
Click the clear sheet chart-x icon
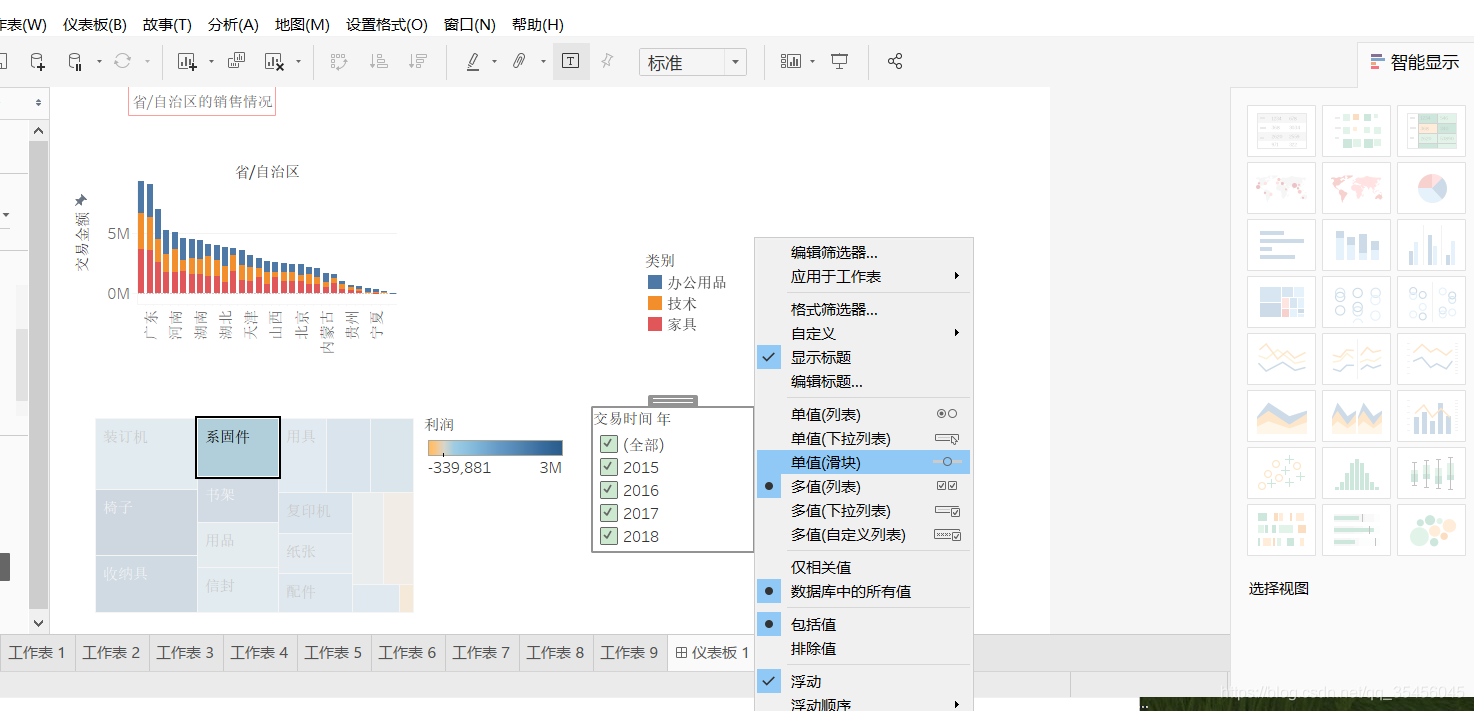[275, 62]
